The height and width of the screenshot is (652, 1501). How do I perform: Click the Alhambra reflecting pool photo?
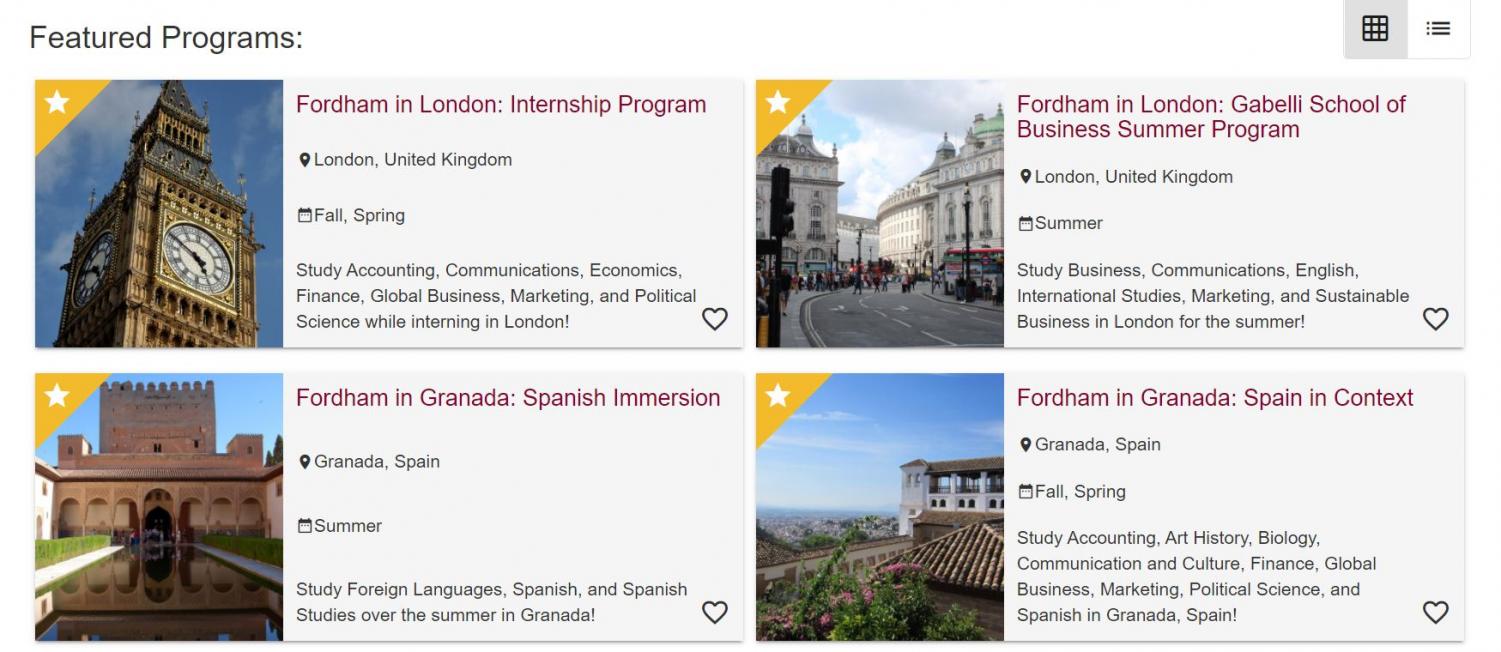point(160,520)
